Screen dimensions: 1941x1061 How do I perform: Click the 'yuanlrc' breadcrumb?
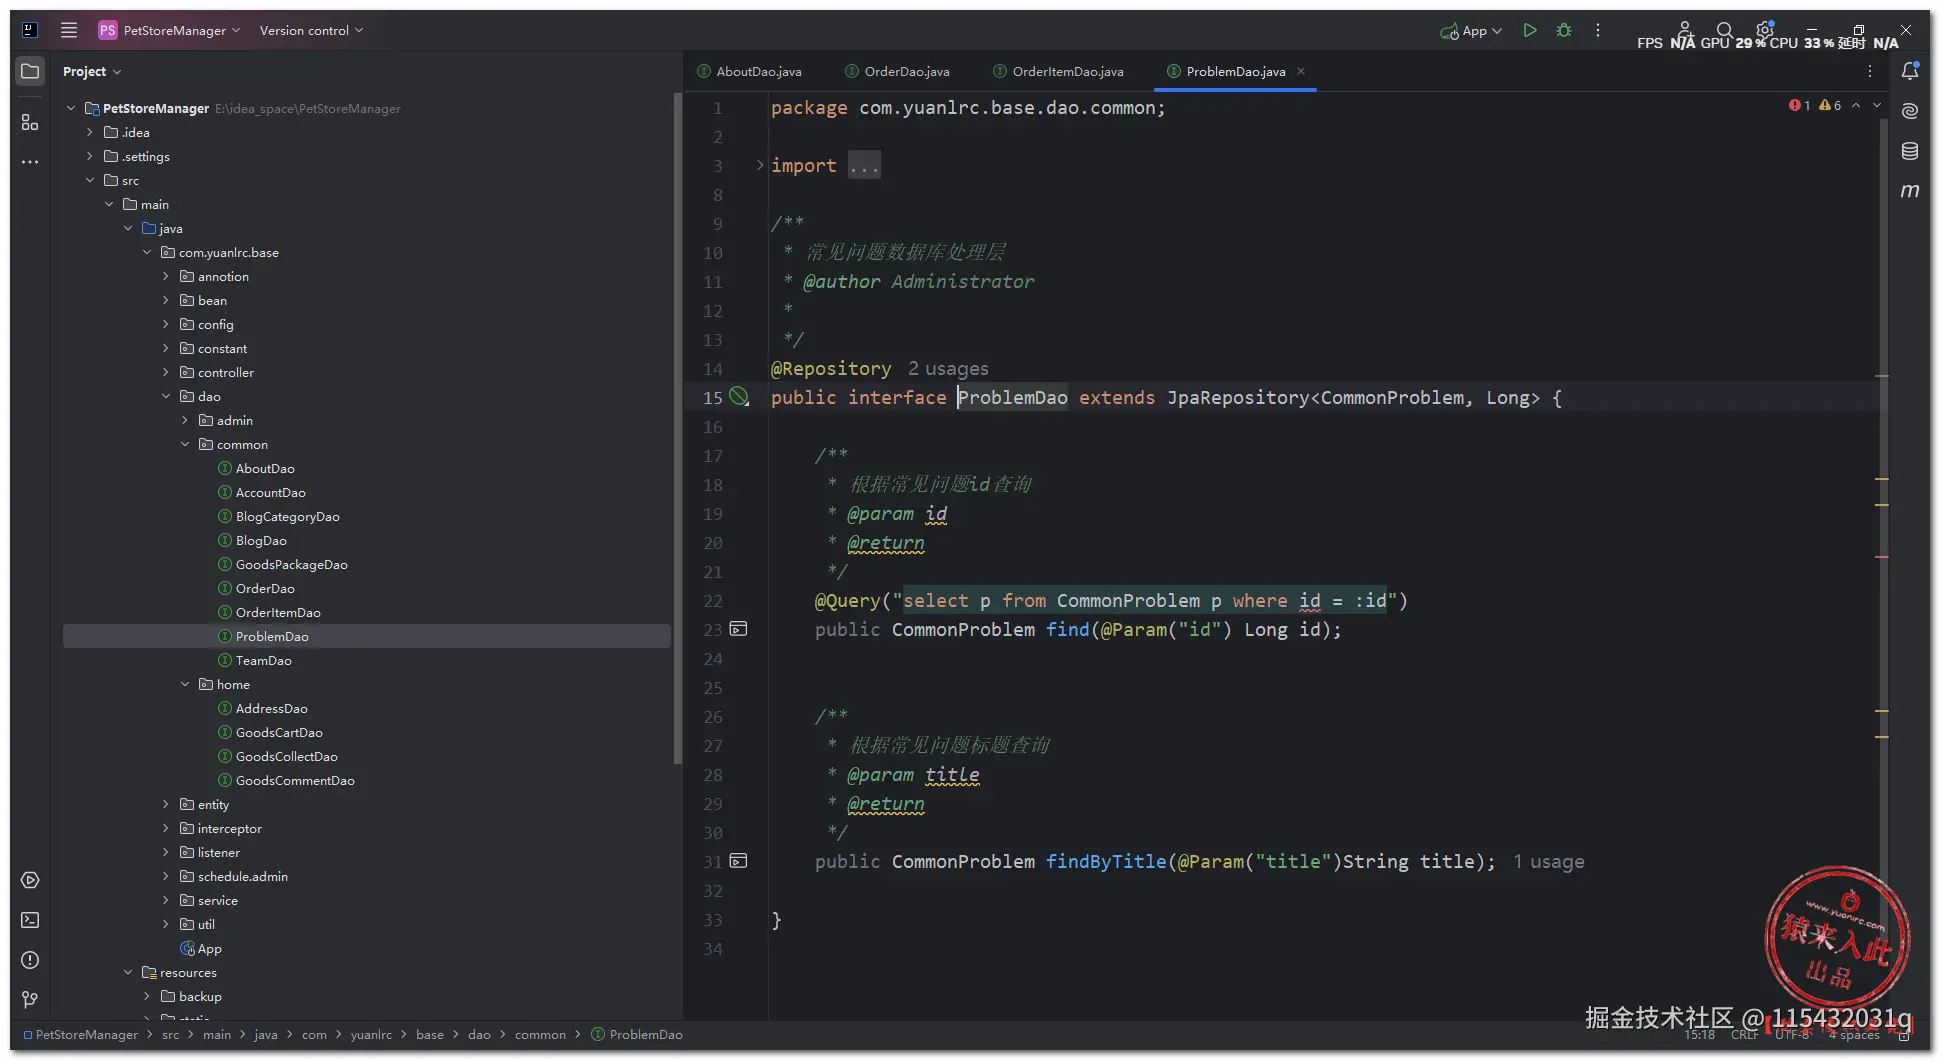[x=371, y=1034]
